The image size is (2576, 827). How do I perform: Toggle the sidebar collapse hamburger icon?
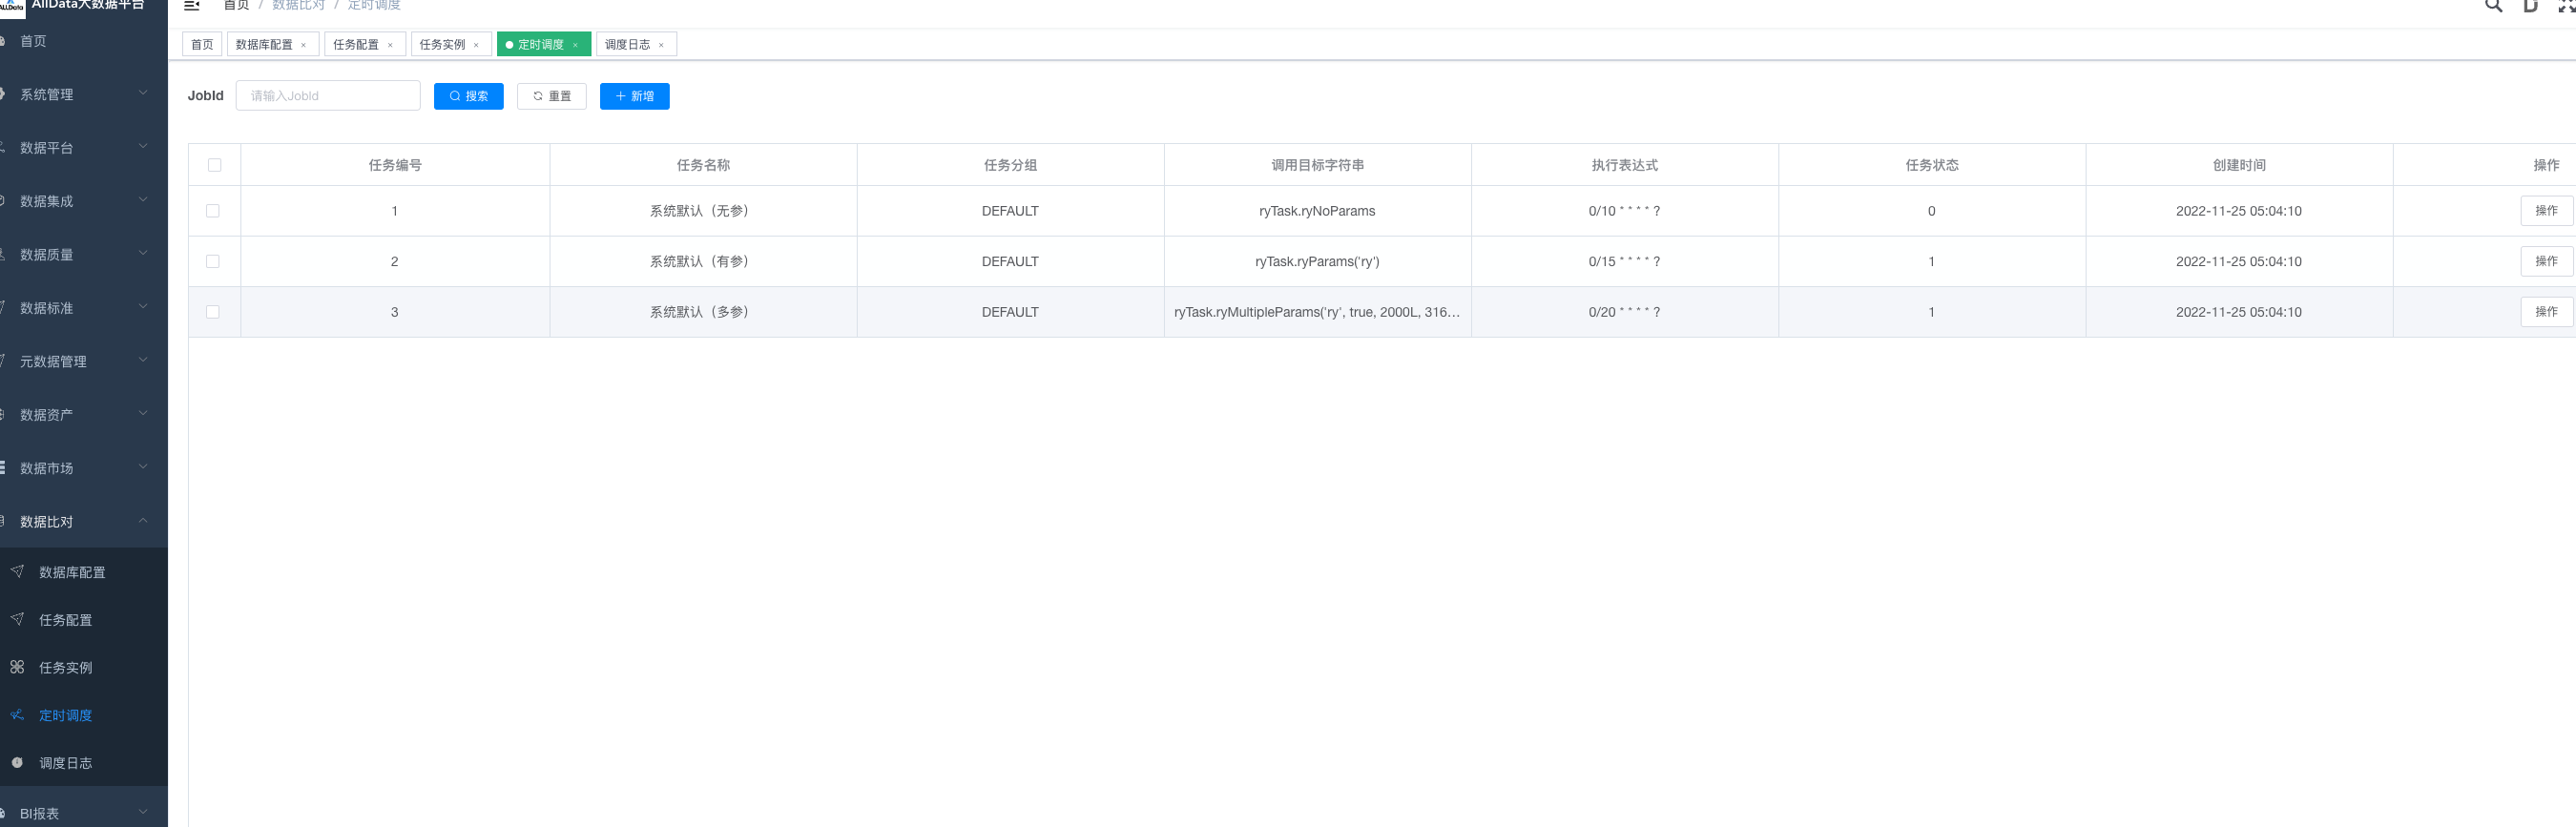click(x=192, y=5)
